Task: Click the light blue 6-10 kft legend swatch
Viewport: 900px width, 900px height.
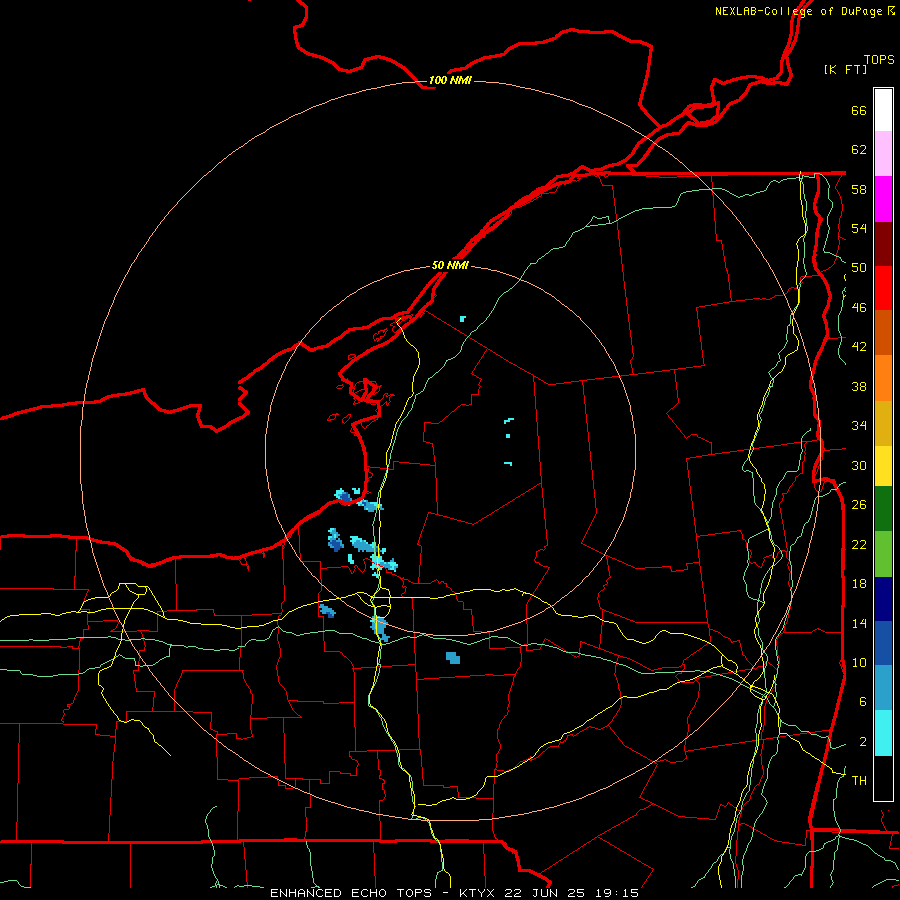Action: pos(883,688)
